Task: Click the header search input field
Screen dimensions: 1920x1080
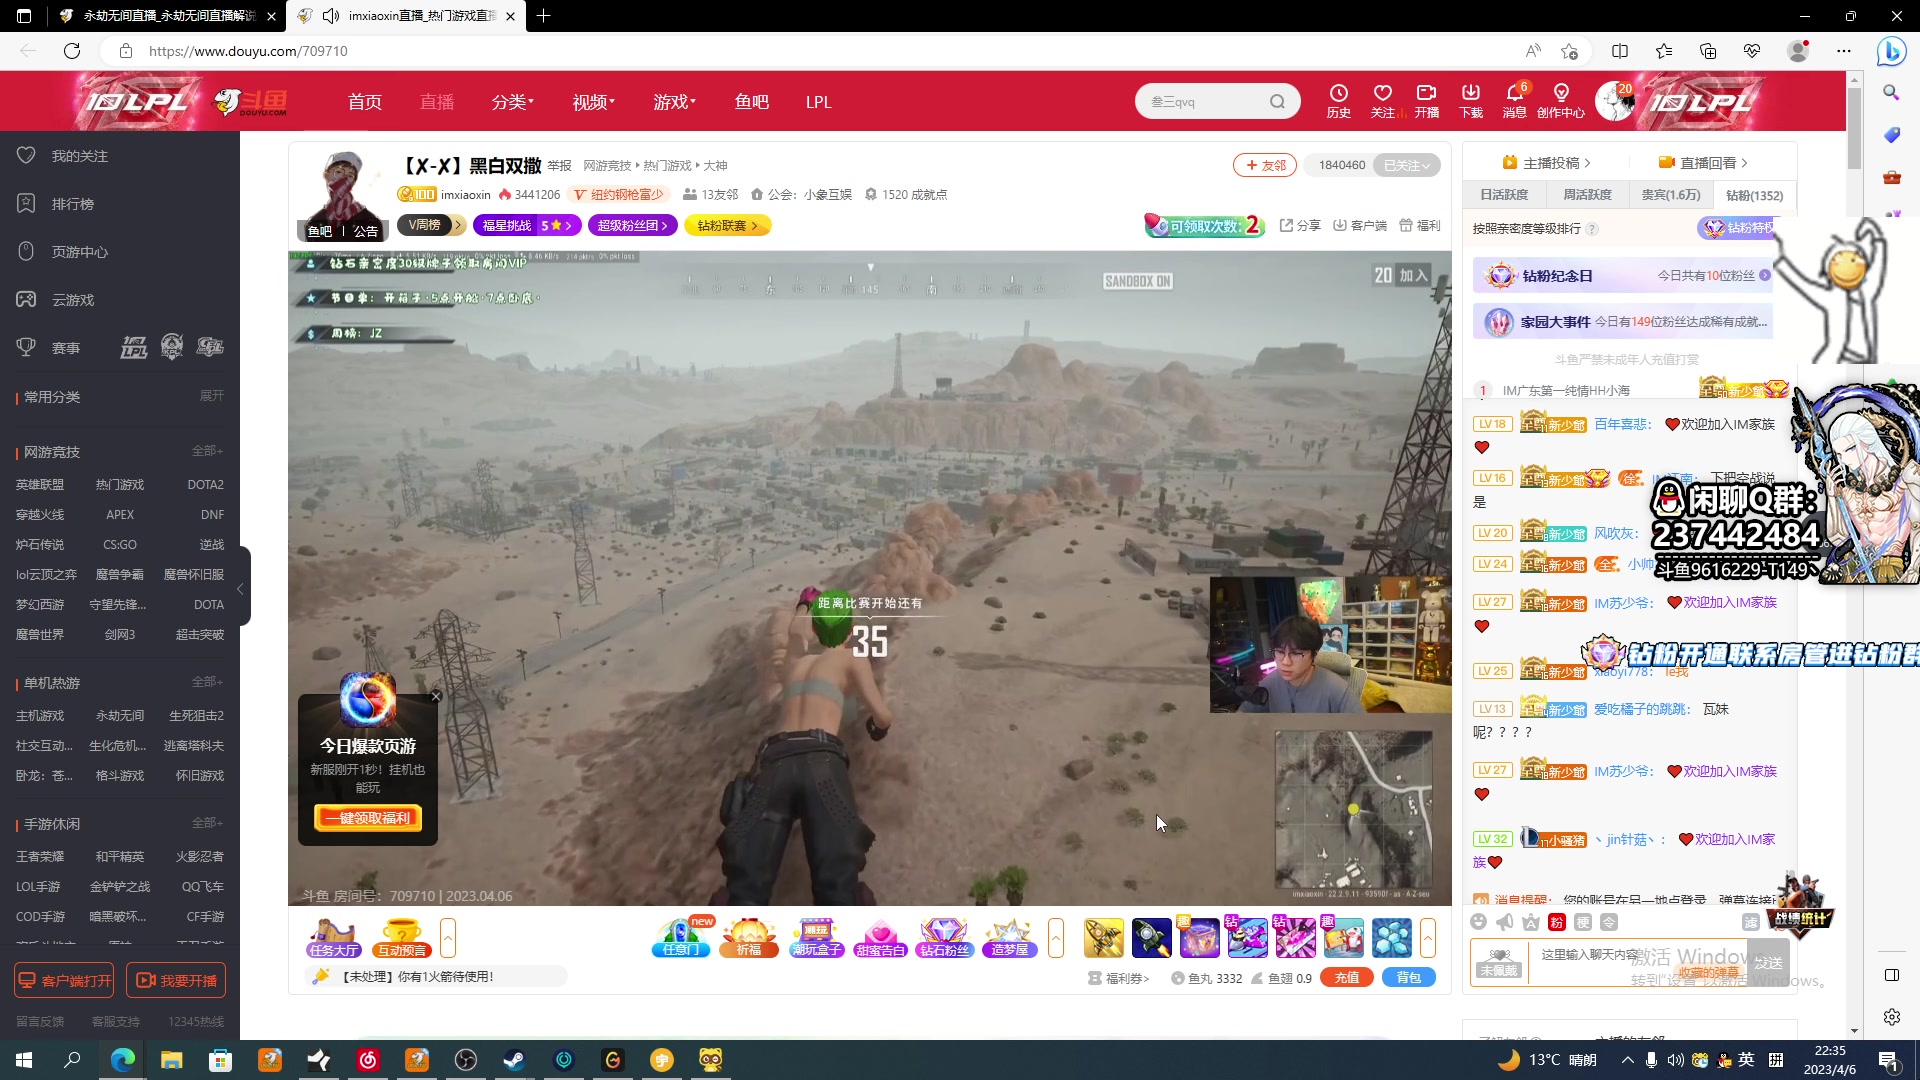Action: [1205, 101]
